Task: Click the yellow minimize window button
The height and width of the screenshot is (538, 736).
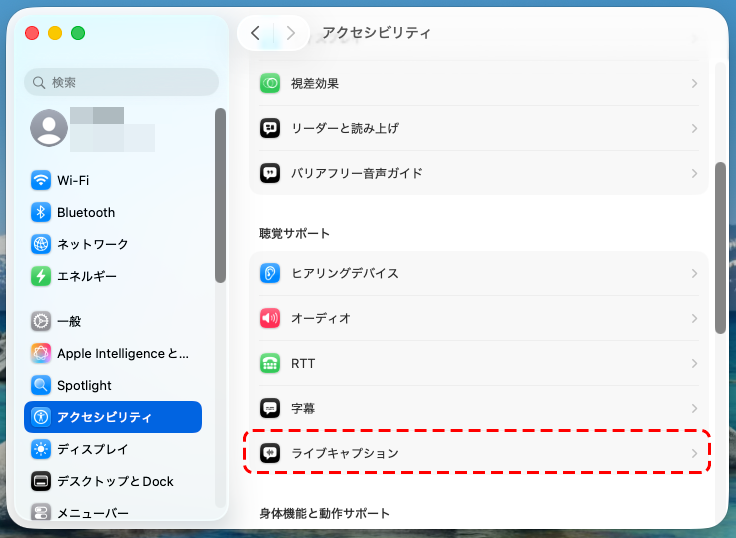Action: click(x=55, y=33)
